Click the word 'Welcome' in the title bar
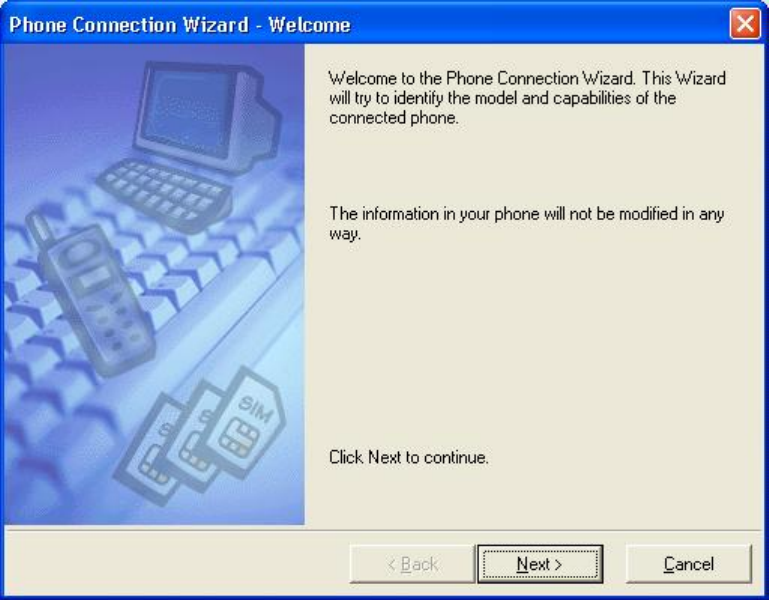Screen dimensions: 769x600 [x=309, y=25]
